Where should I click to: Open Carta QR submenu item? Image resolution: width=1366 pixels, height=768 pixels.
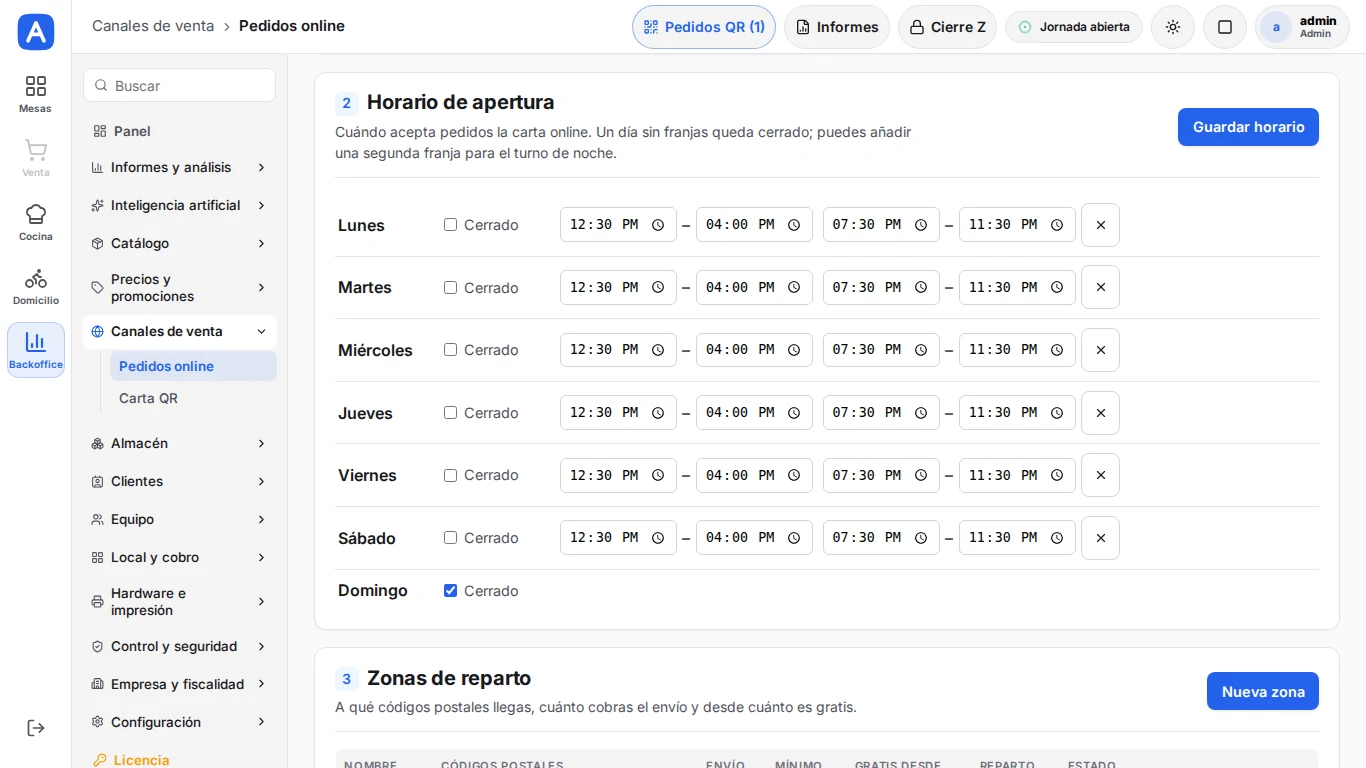point(193,398)
